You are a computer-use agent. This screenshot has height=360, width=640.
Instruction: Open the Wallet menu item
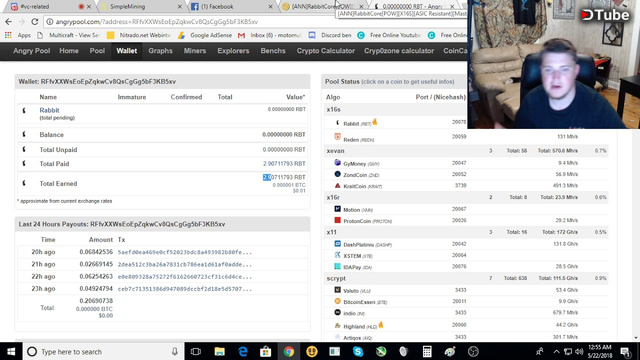(x=127, y=51)
